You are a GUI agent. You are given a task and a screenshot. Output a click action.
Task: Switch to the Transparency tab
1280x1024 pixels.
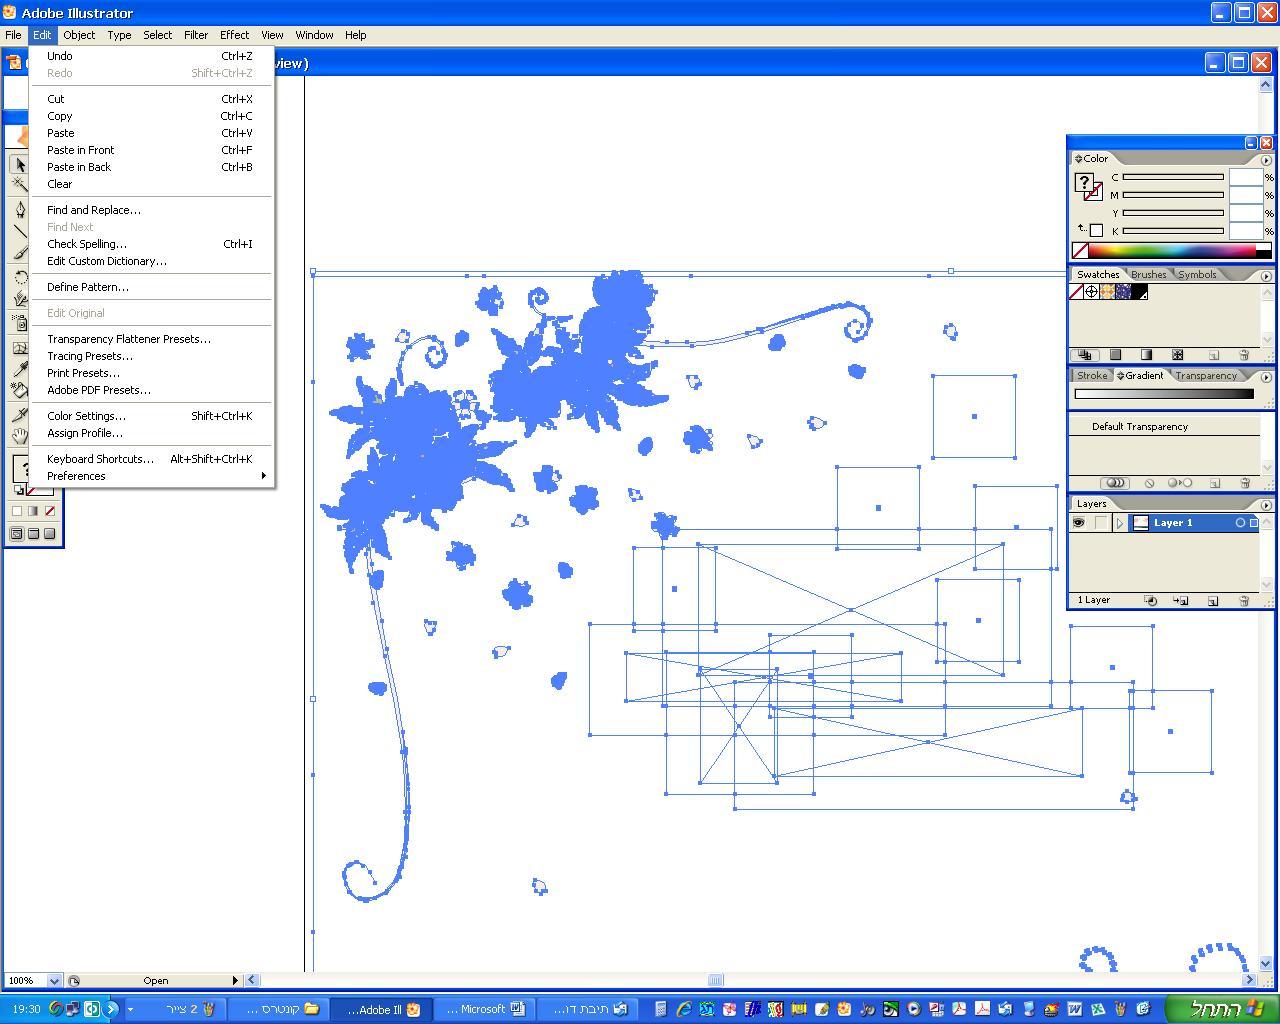coord(1205,376)
